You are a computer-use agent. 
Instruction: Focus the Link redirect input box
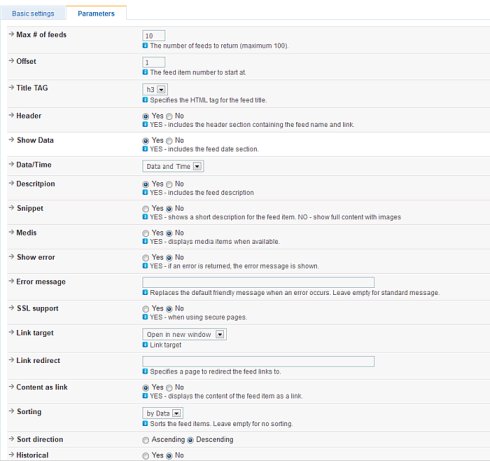coord(258,361)
